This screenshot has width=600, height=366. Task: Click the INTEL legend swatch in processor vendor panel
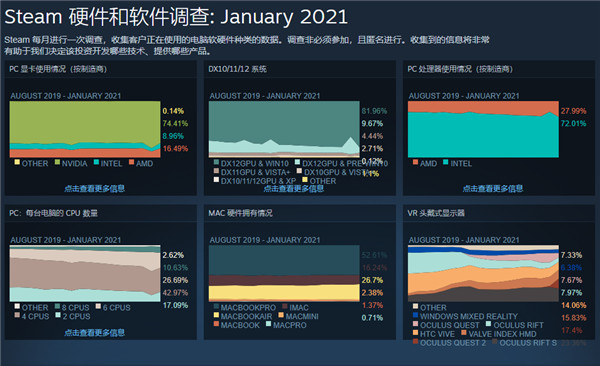[446, 162]
